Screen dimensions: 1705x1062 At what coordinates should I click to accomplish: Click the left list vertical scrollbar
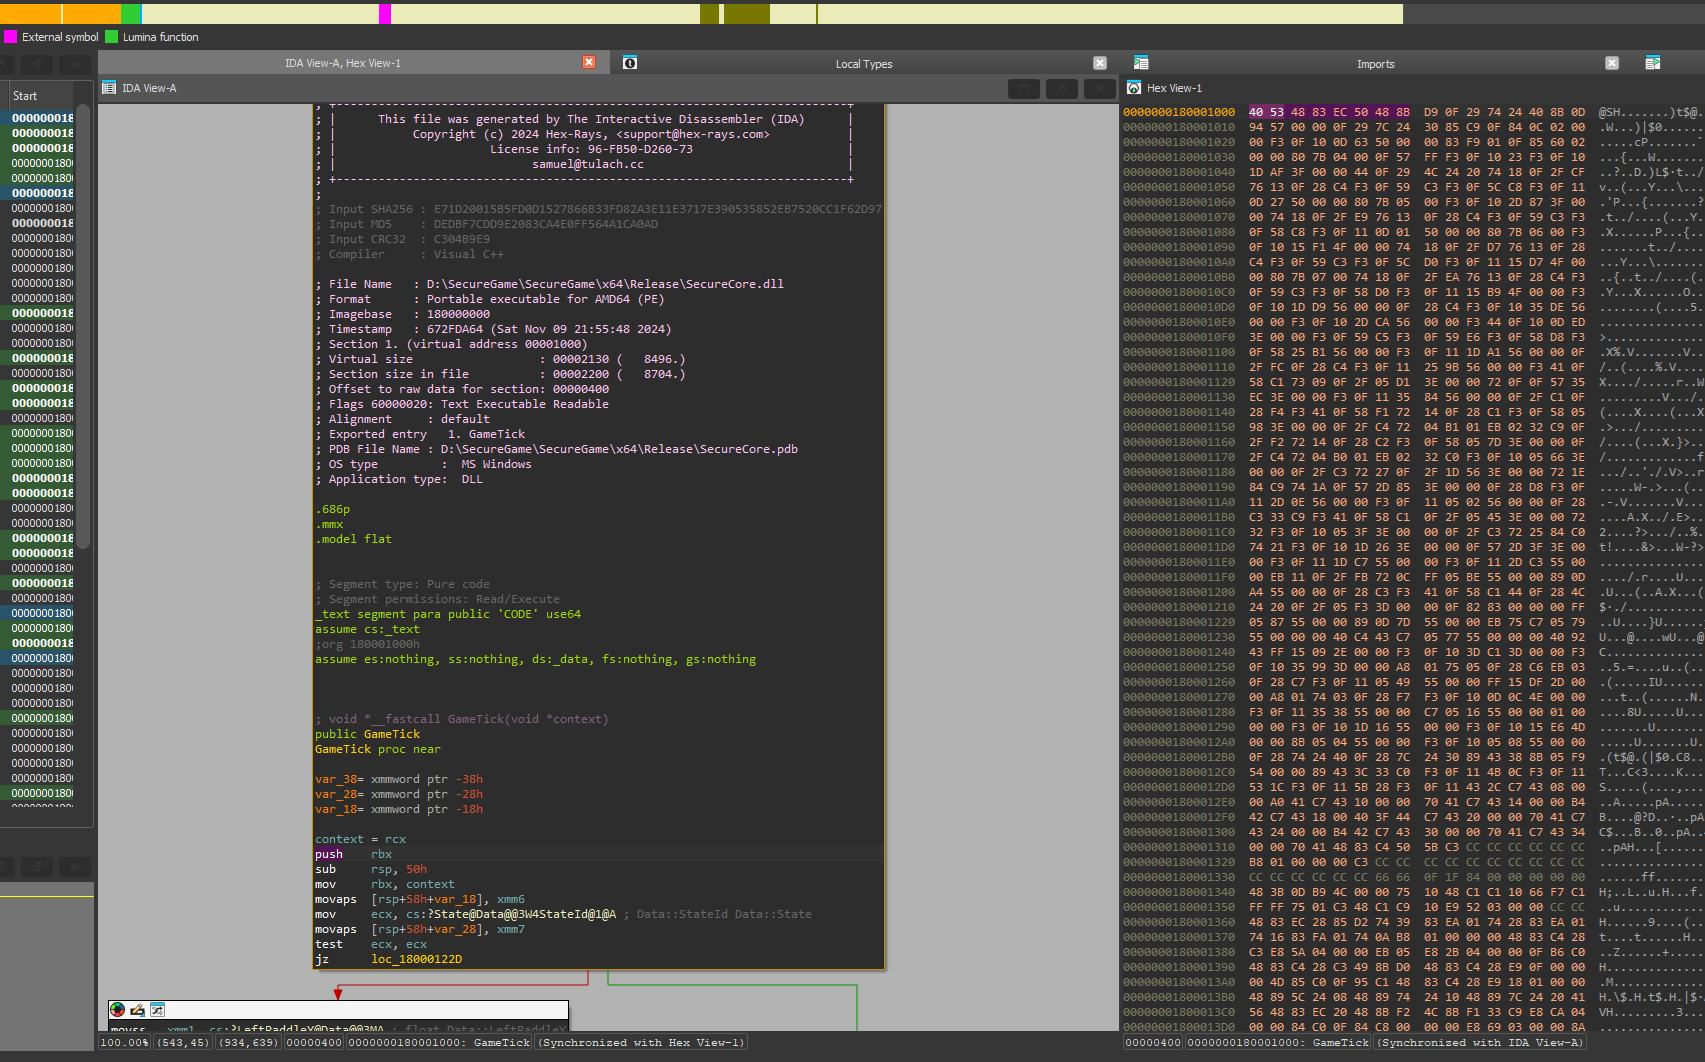pos(84,325)
